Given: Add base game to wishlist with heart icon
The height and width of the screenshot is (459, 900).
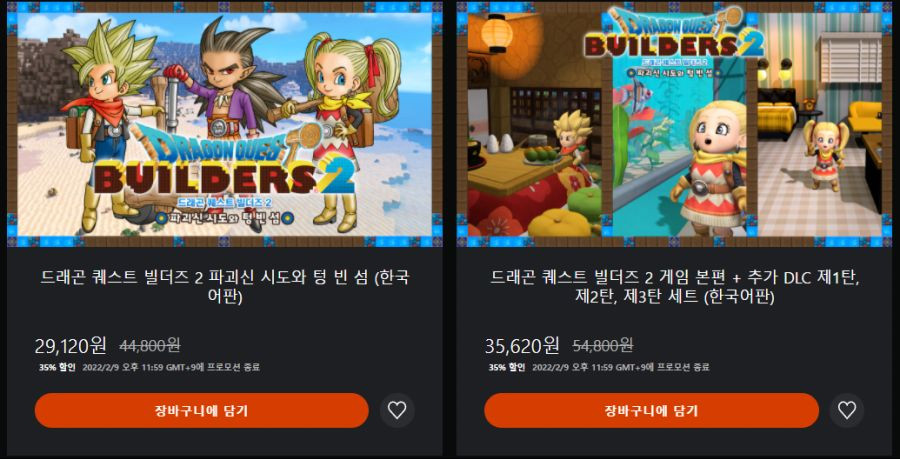Looking at the screenshot, I should (x=397, y=410).
